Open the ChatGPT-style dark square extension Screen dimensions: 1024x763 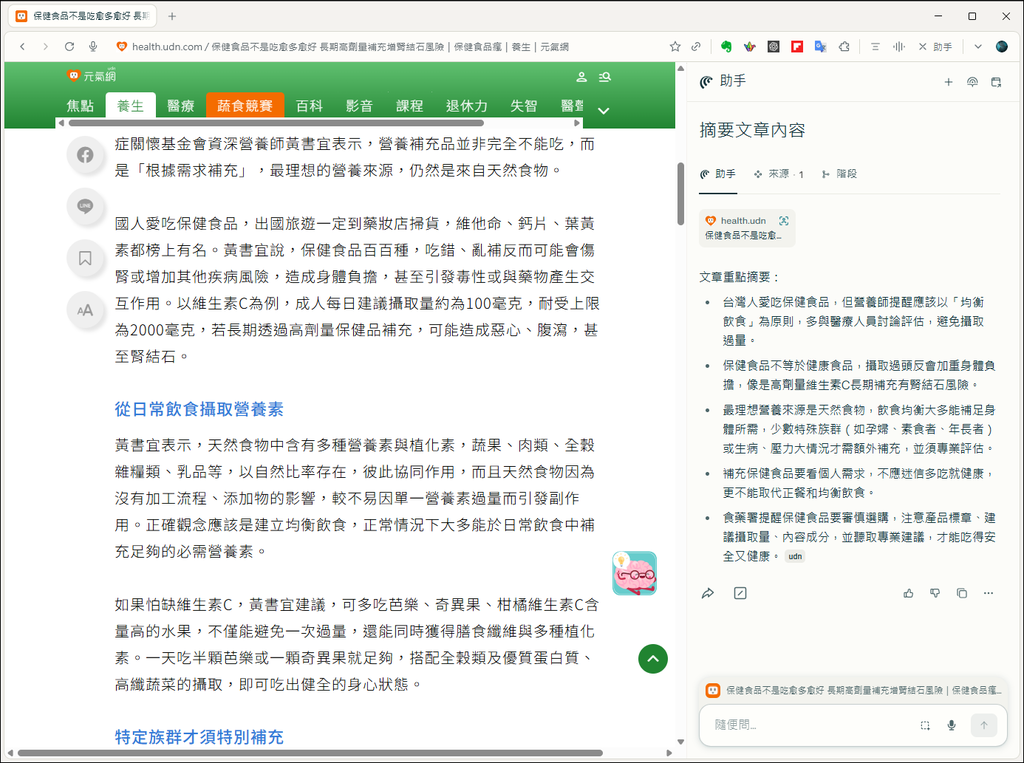pyautogui.click(x=773, y=46)
